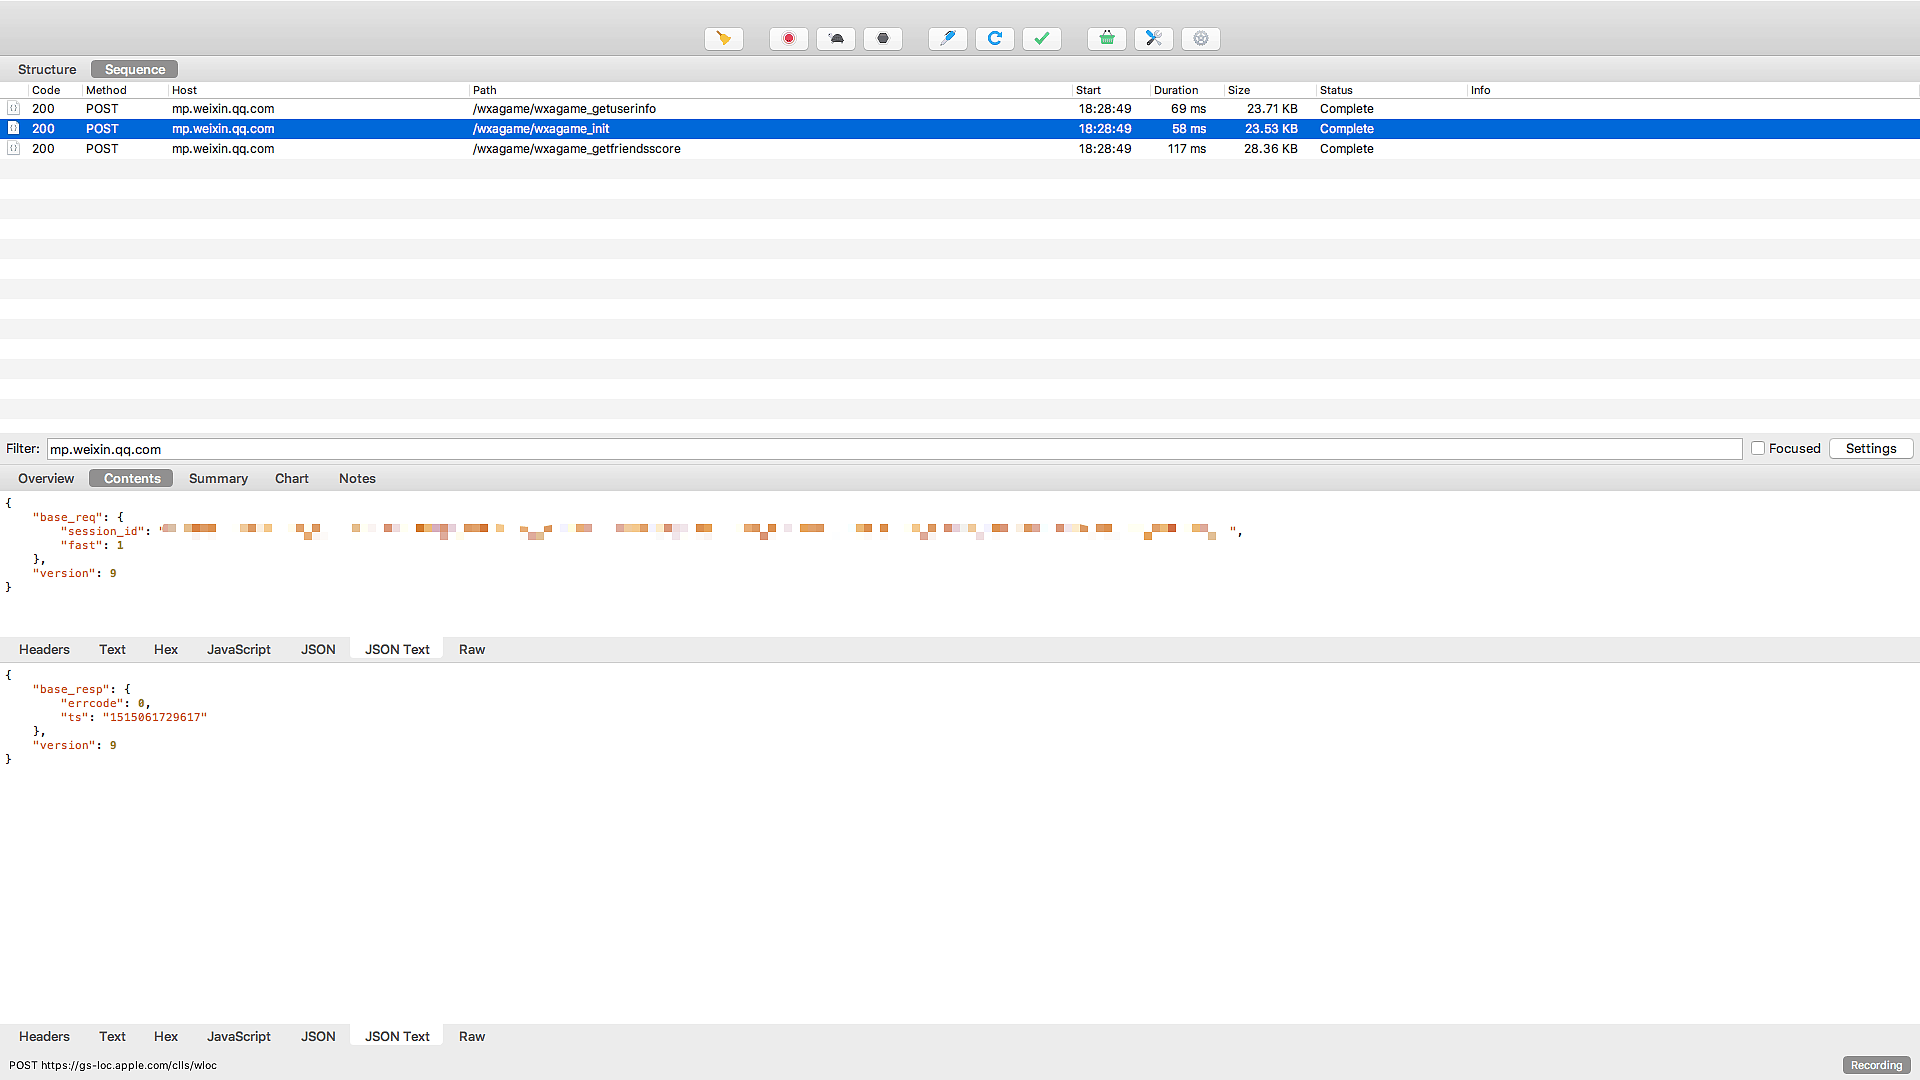Switch to the Structure view tab
Screen dimensions: 1920x1080
pyautogui.click(x=47, y=69)
